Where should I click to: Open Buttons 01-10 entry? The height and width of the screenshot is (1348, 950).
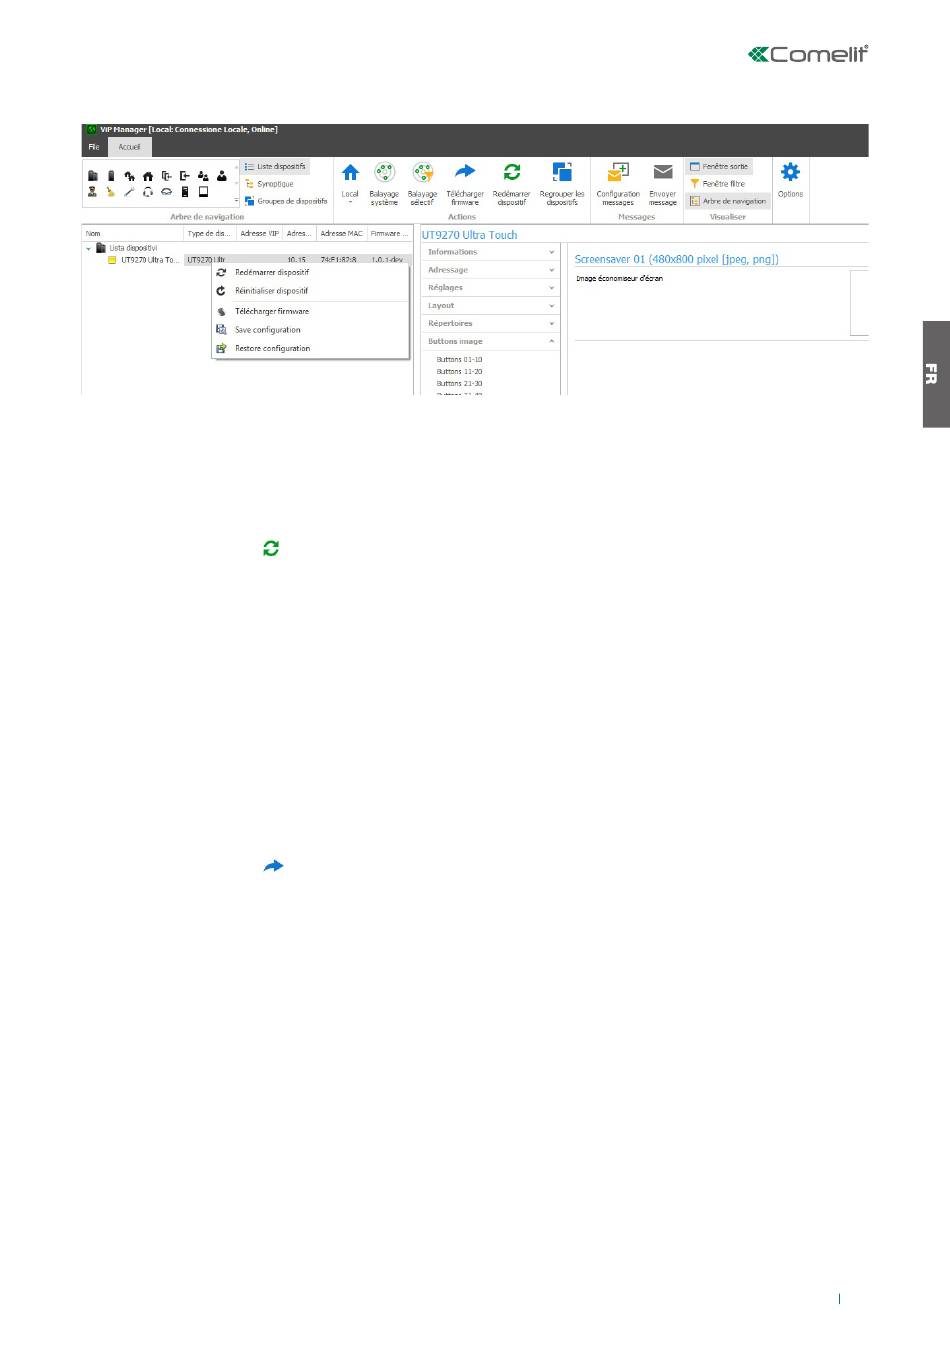459,359
